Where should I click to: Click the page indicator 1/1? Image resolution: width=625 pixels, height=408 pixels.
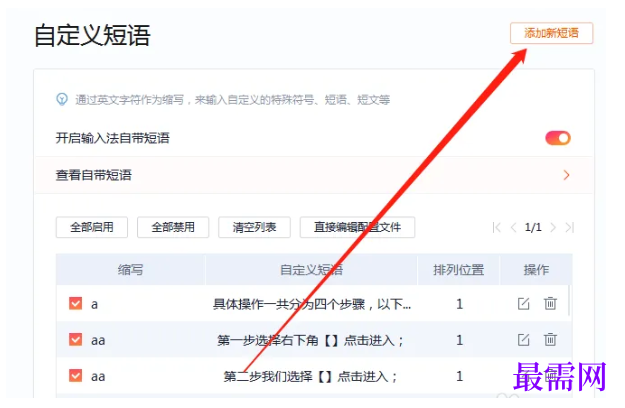click(x=533, y=228)
